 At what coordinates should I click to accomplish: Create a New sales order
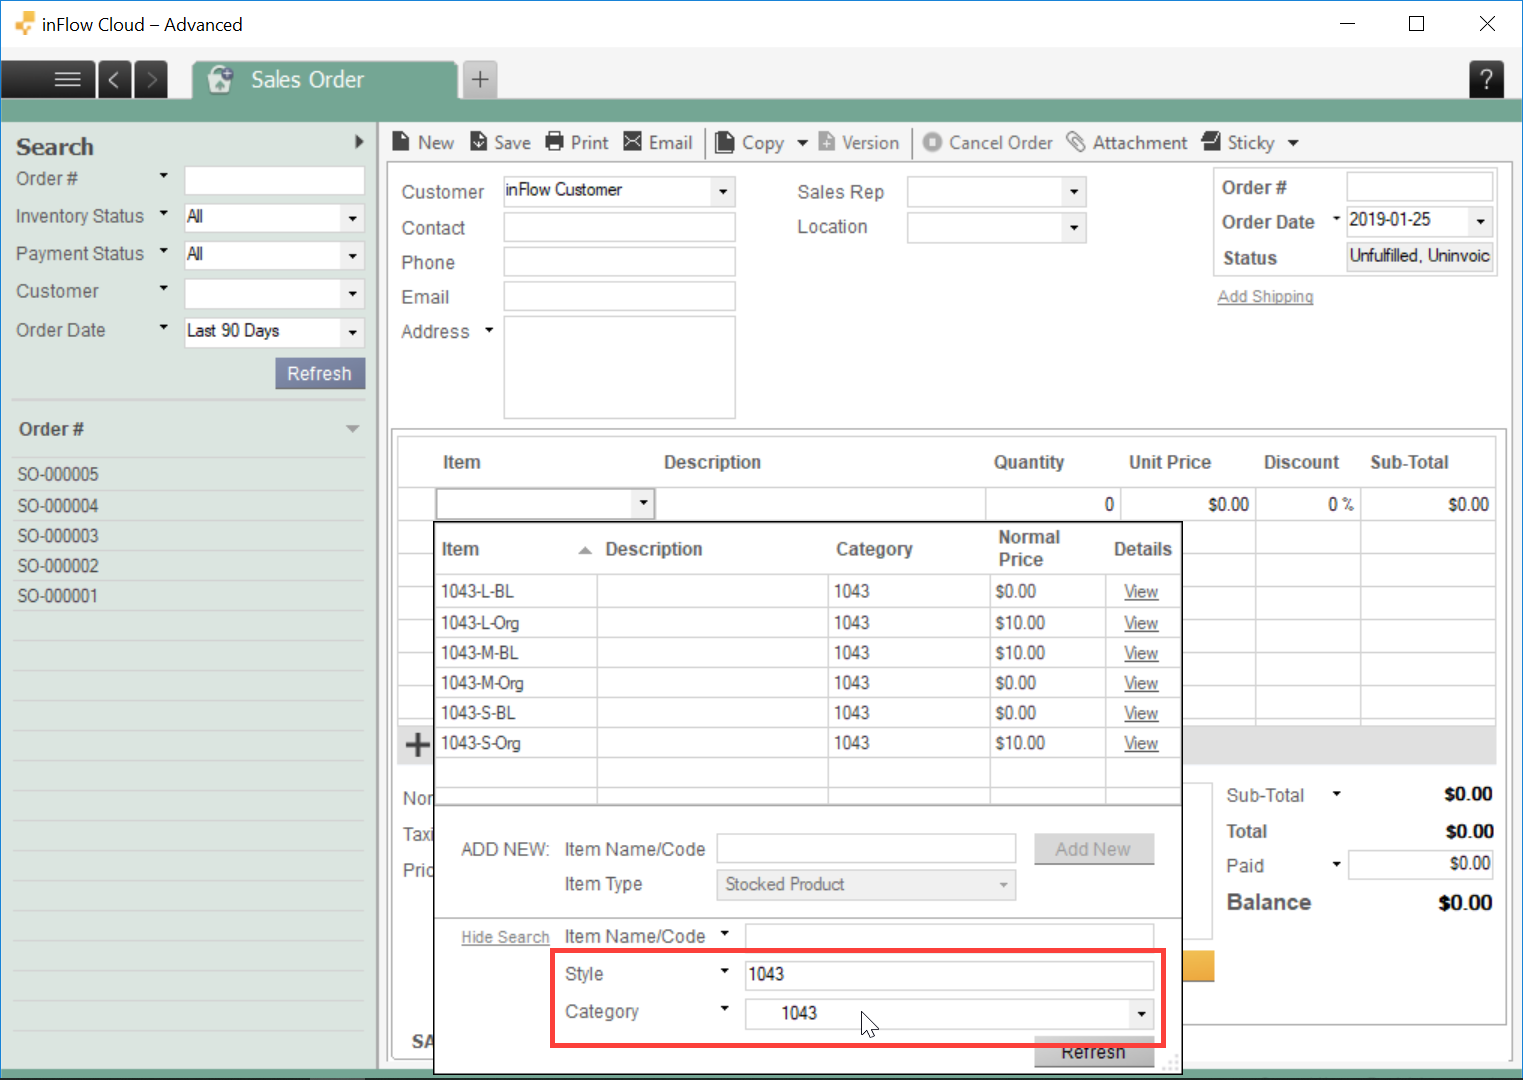point(422,142)
